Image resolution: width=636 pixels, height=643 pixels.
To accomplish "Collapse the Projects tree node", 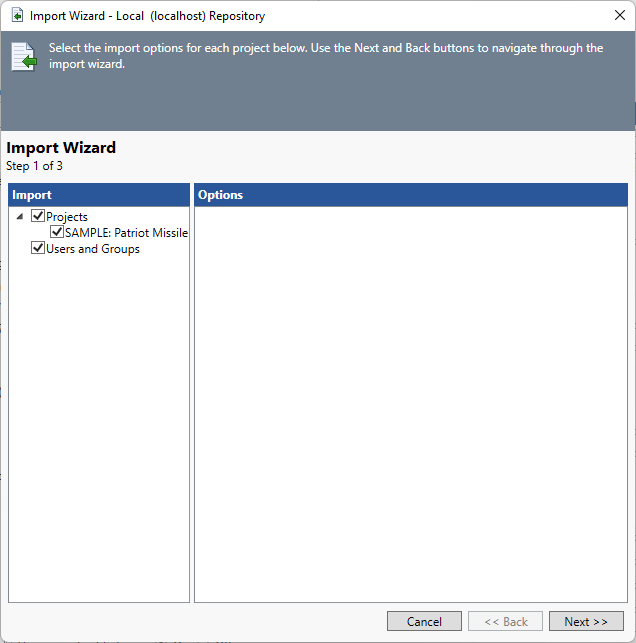I will tap(21, 217).
